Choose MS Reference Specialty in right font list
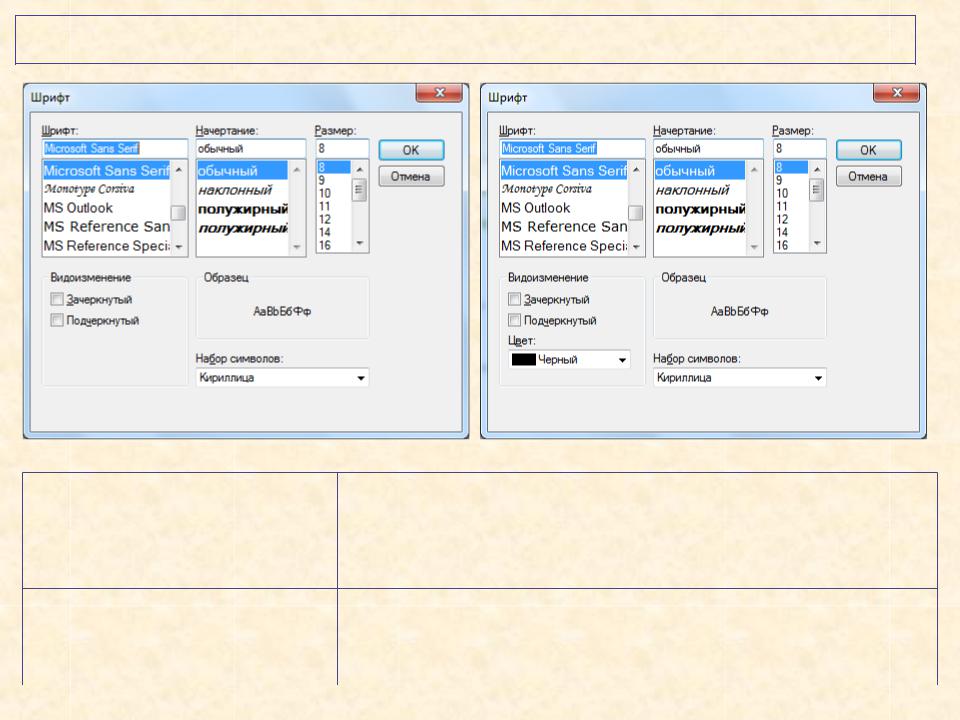The image size is (960, 720). pos(564,246)
